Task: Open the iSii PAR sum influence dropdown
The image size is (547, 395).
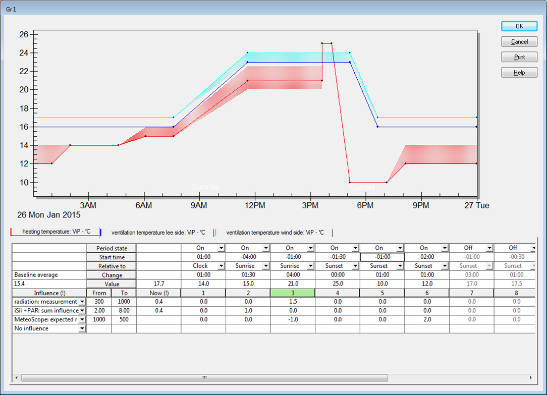Action: coord(82,311)
